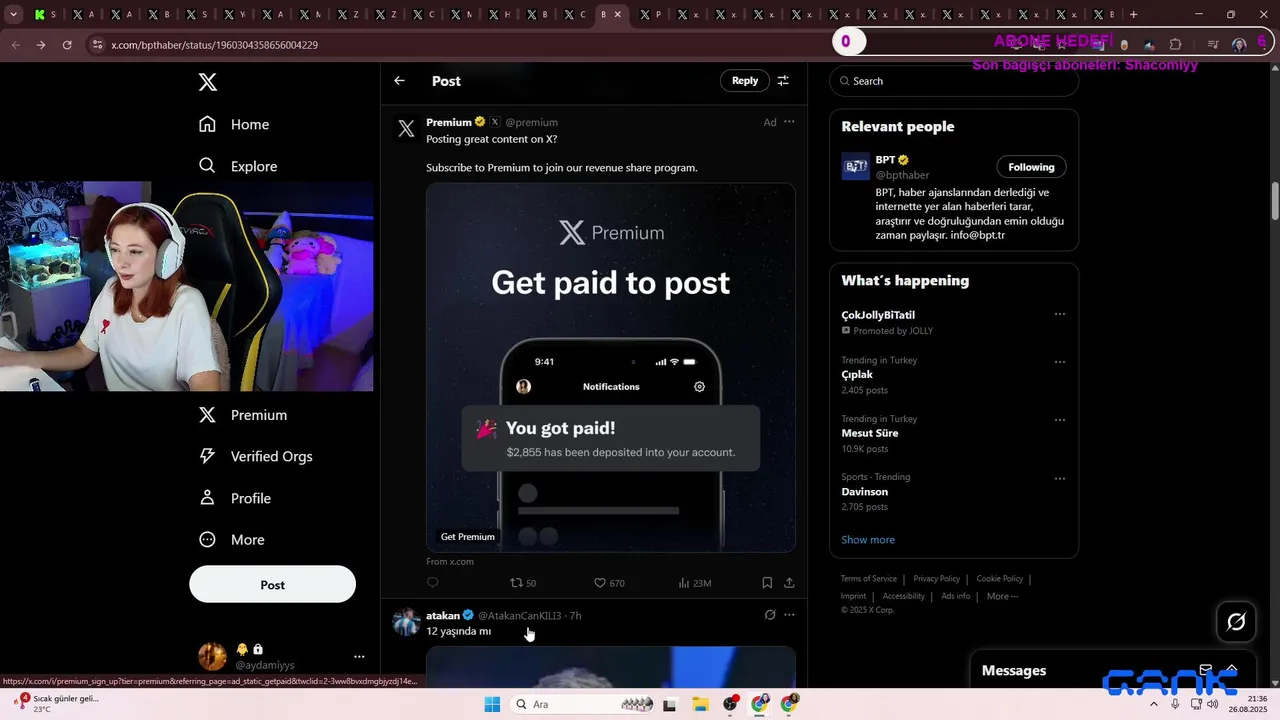Click the Explore magnifier icon in sidebar
Image resolution: width=1280 pixels, height=720 pixels.
[x=207, y=166]
